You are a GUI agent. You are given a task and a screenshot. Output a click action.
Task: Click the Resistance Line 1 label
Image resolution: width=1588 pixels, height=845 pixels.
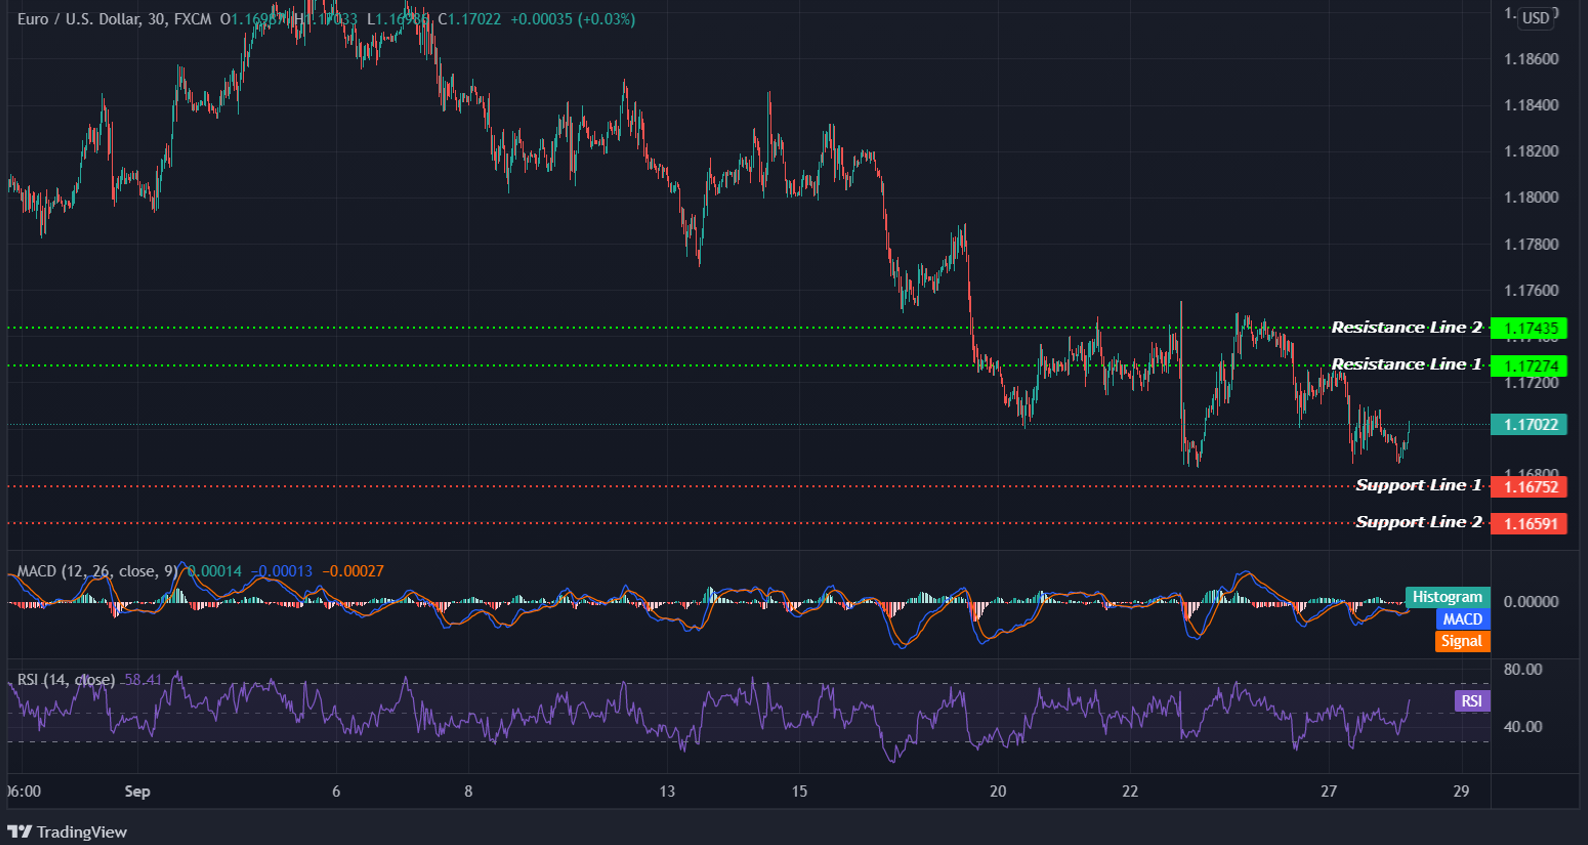[1406, 364]
